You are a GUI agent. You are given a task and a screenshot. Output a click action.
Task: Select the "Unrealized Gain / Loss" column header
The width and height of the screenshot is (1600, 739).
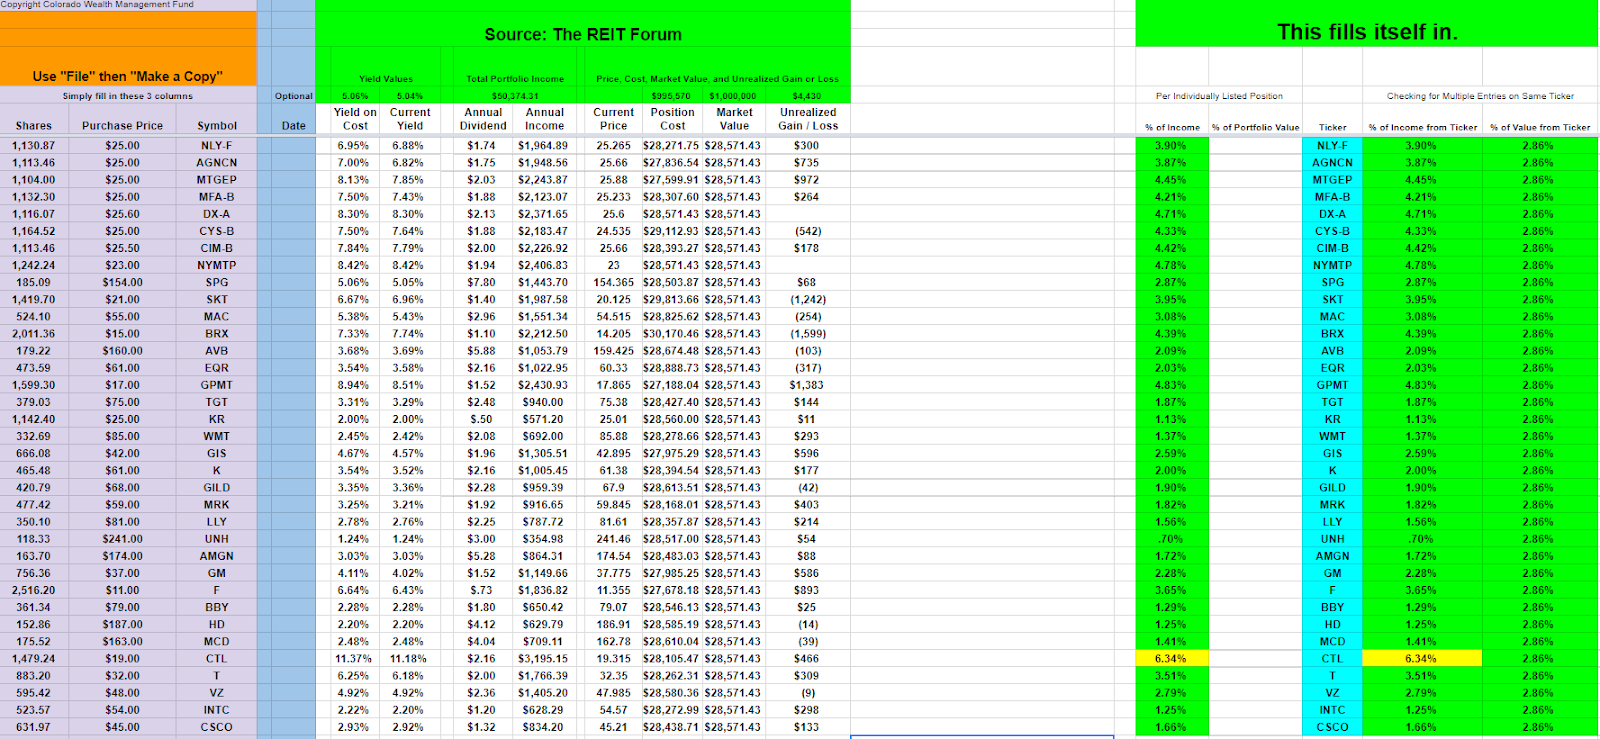pos(808,119)
